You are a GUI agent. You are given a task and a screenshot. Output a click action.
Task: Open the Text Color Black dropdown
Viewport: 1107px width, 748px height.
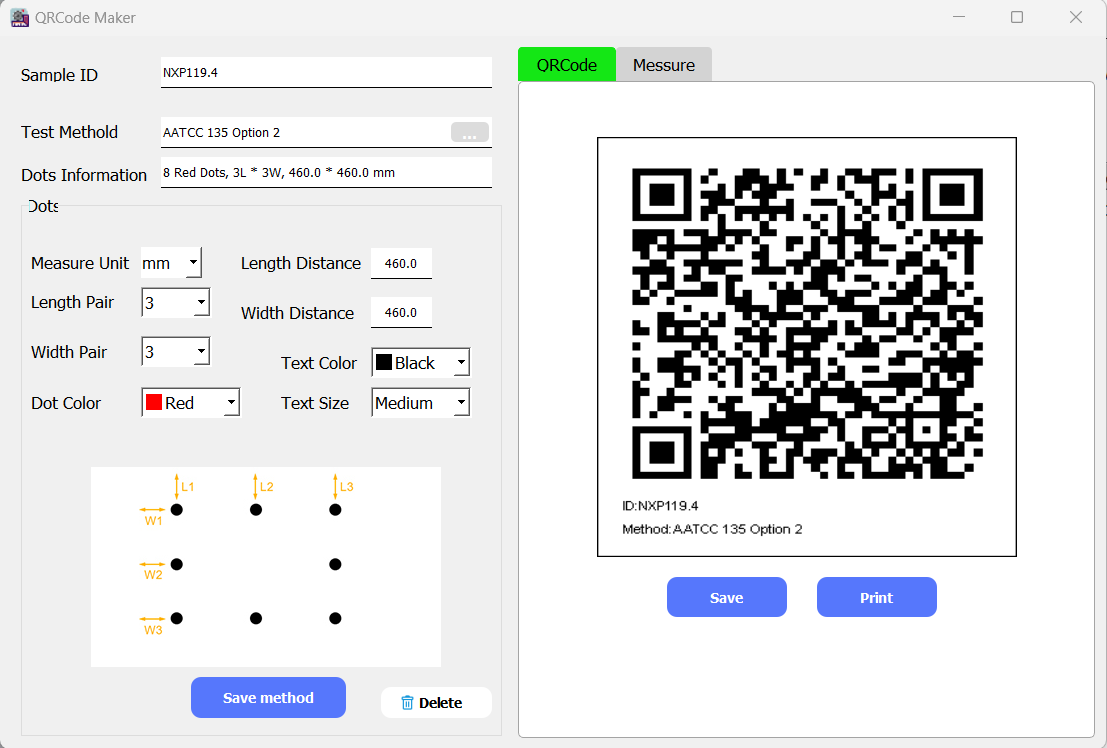(x=421, y=363)
